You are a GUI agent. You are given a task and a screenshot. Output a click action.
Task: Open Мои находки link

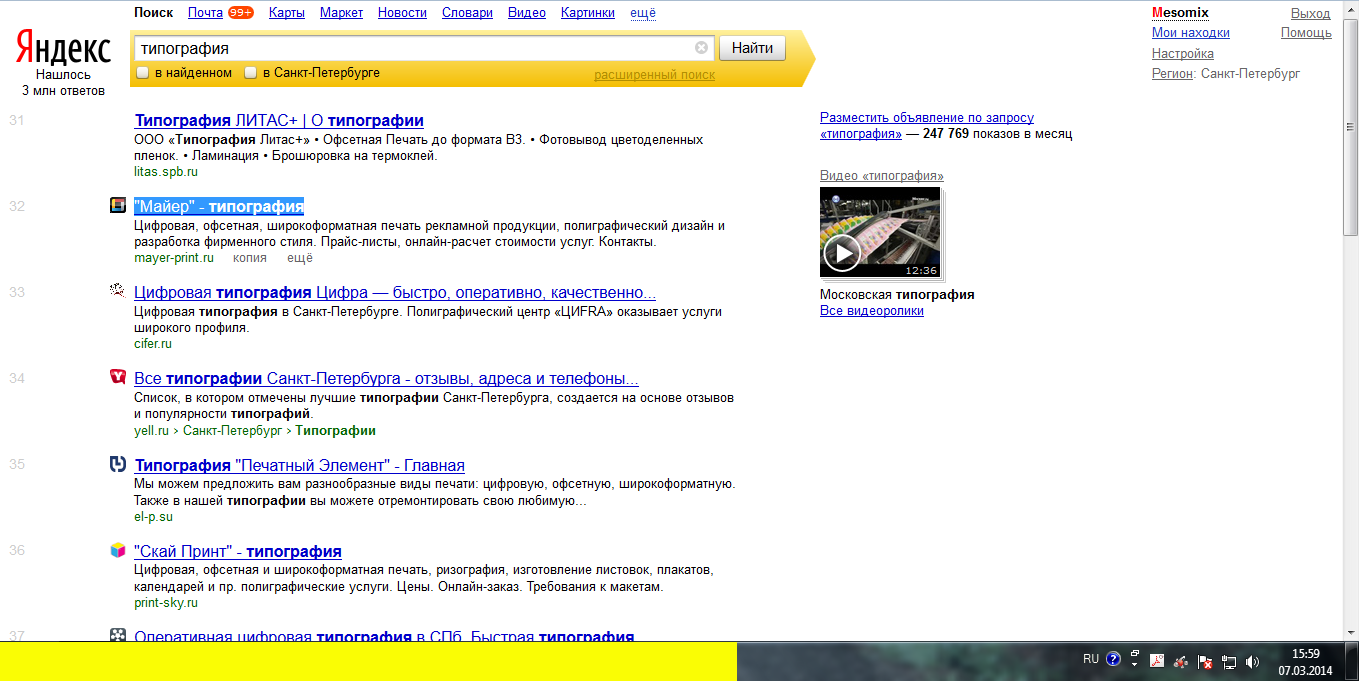coord(1191,33)
